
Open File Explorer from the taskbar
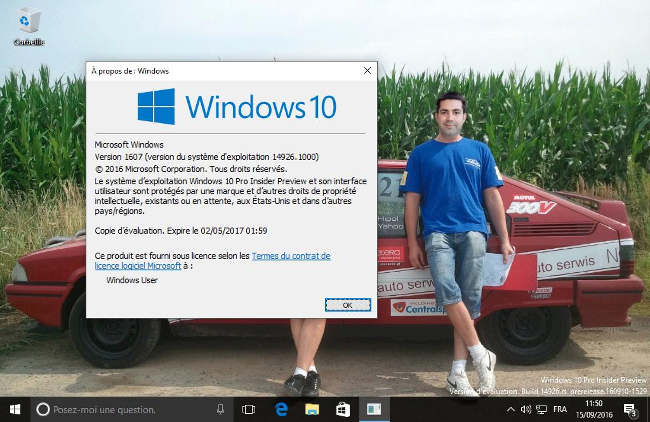[312, 409]
